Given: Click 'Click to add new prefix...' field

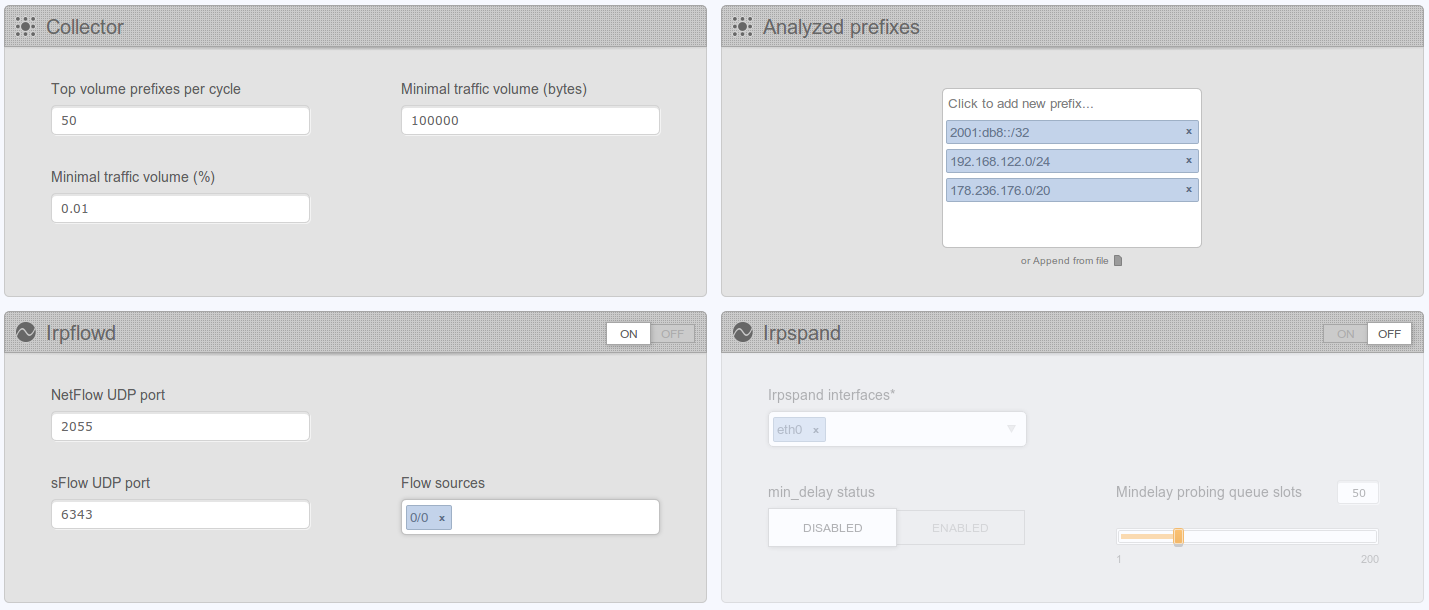Looking at the screenshot, I should [1070, 104].
